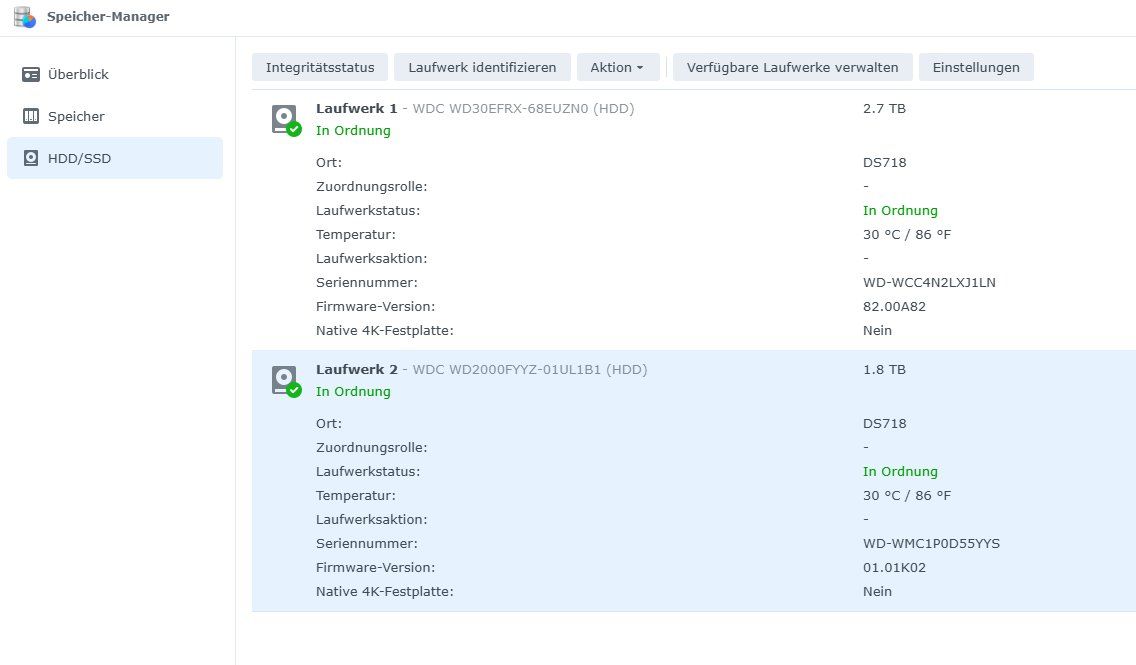Select the HDD/SSD section
Image resolution: width=1136 pixels, height=665 pixels.
point(115,158)
